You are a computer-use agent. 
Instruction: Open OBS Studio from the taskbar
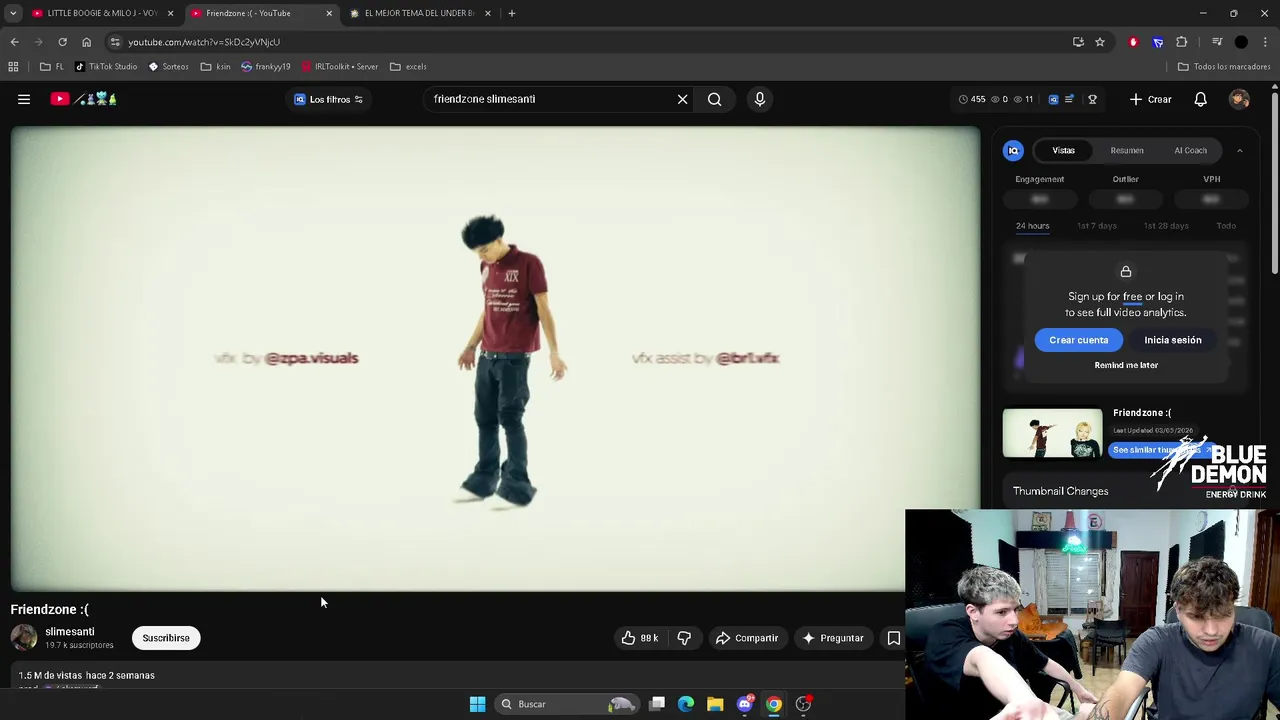(803, 704)
